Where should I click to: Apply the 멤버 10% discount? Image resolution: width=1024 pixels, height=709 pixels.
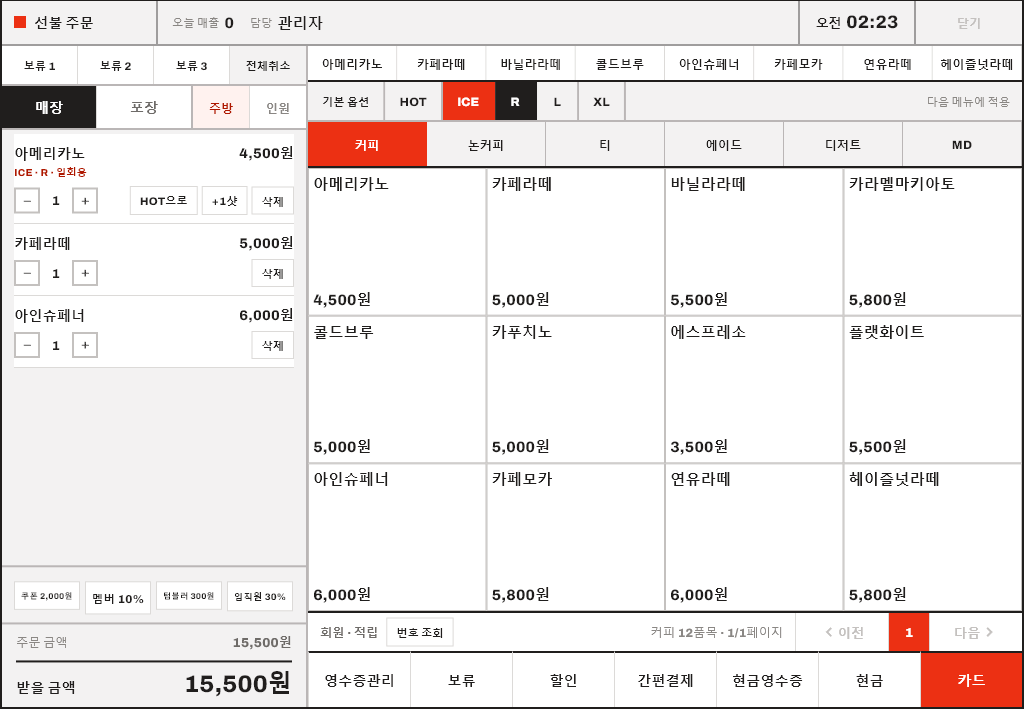118,598
